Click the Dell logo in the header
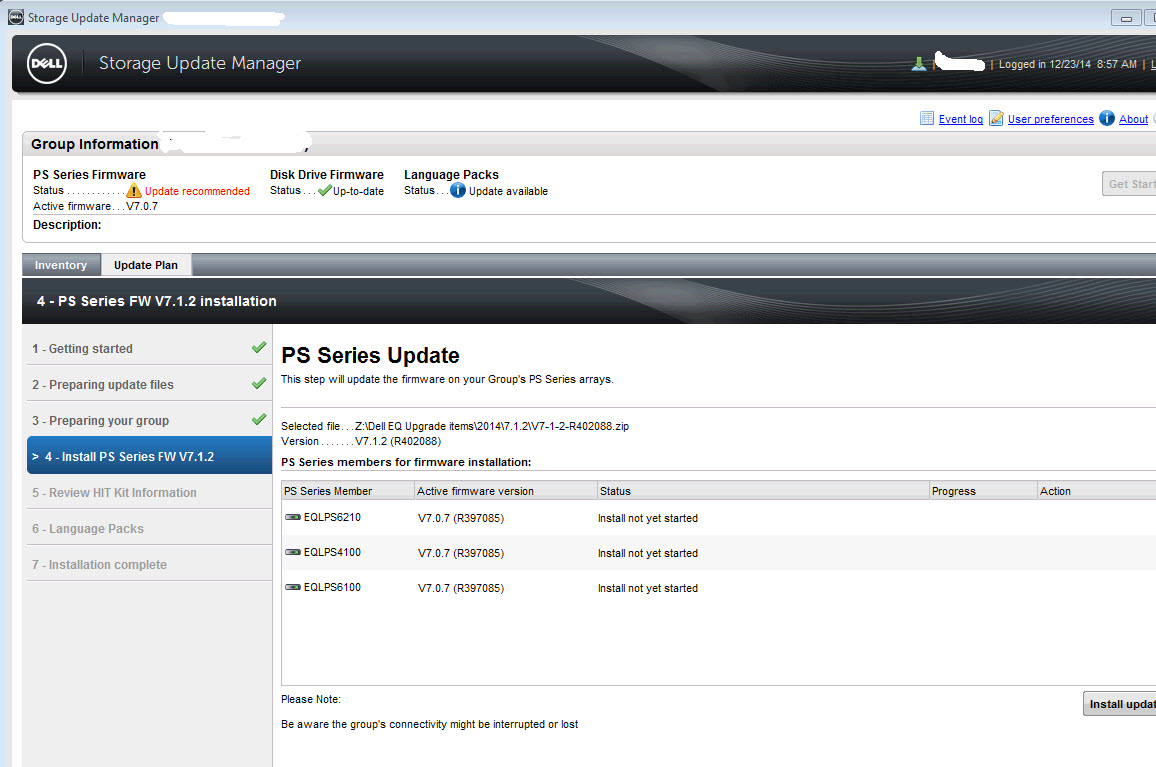 tap(46, 63)
